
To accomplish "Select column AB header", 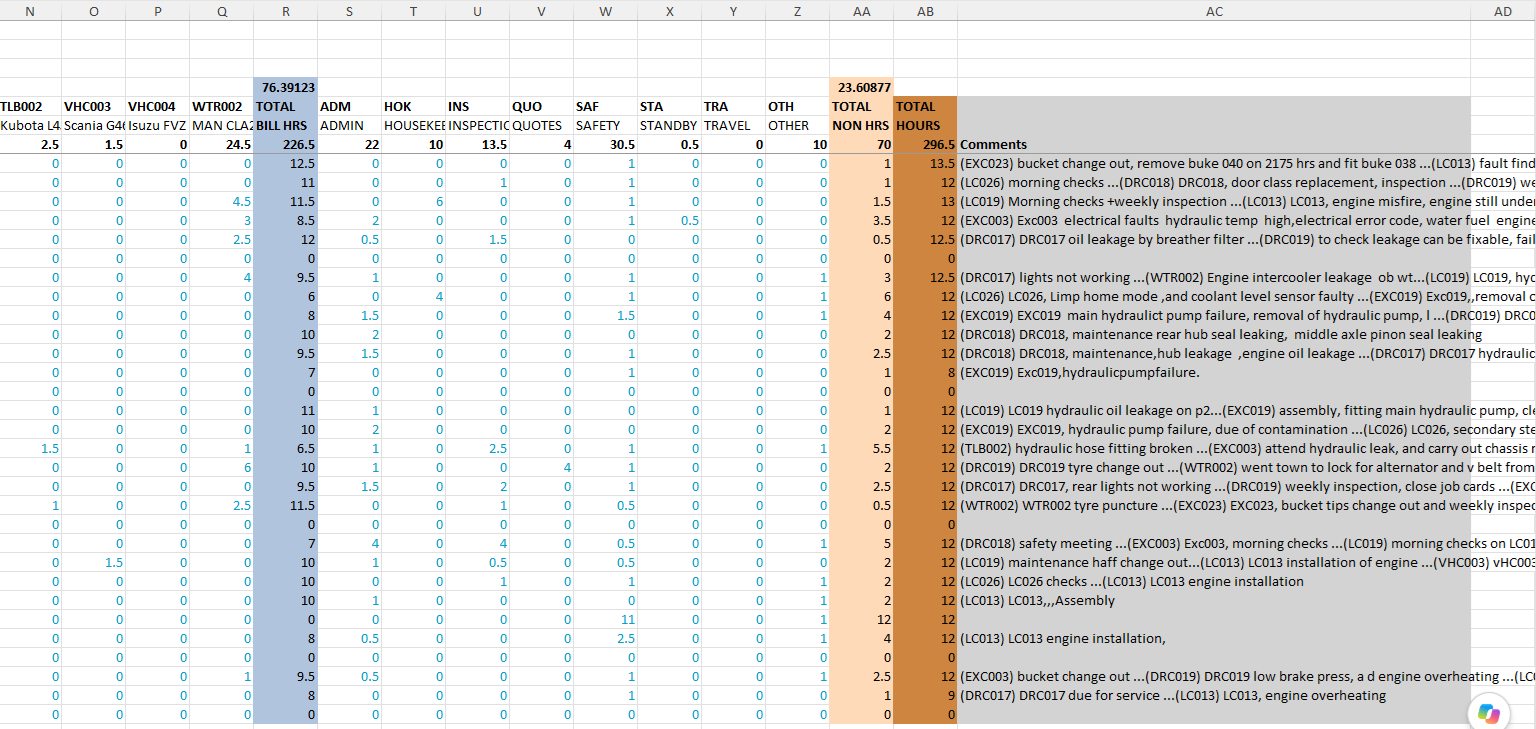I will (x=925, y=10).
